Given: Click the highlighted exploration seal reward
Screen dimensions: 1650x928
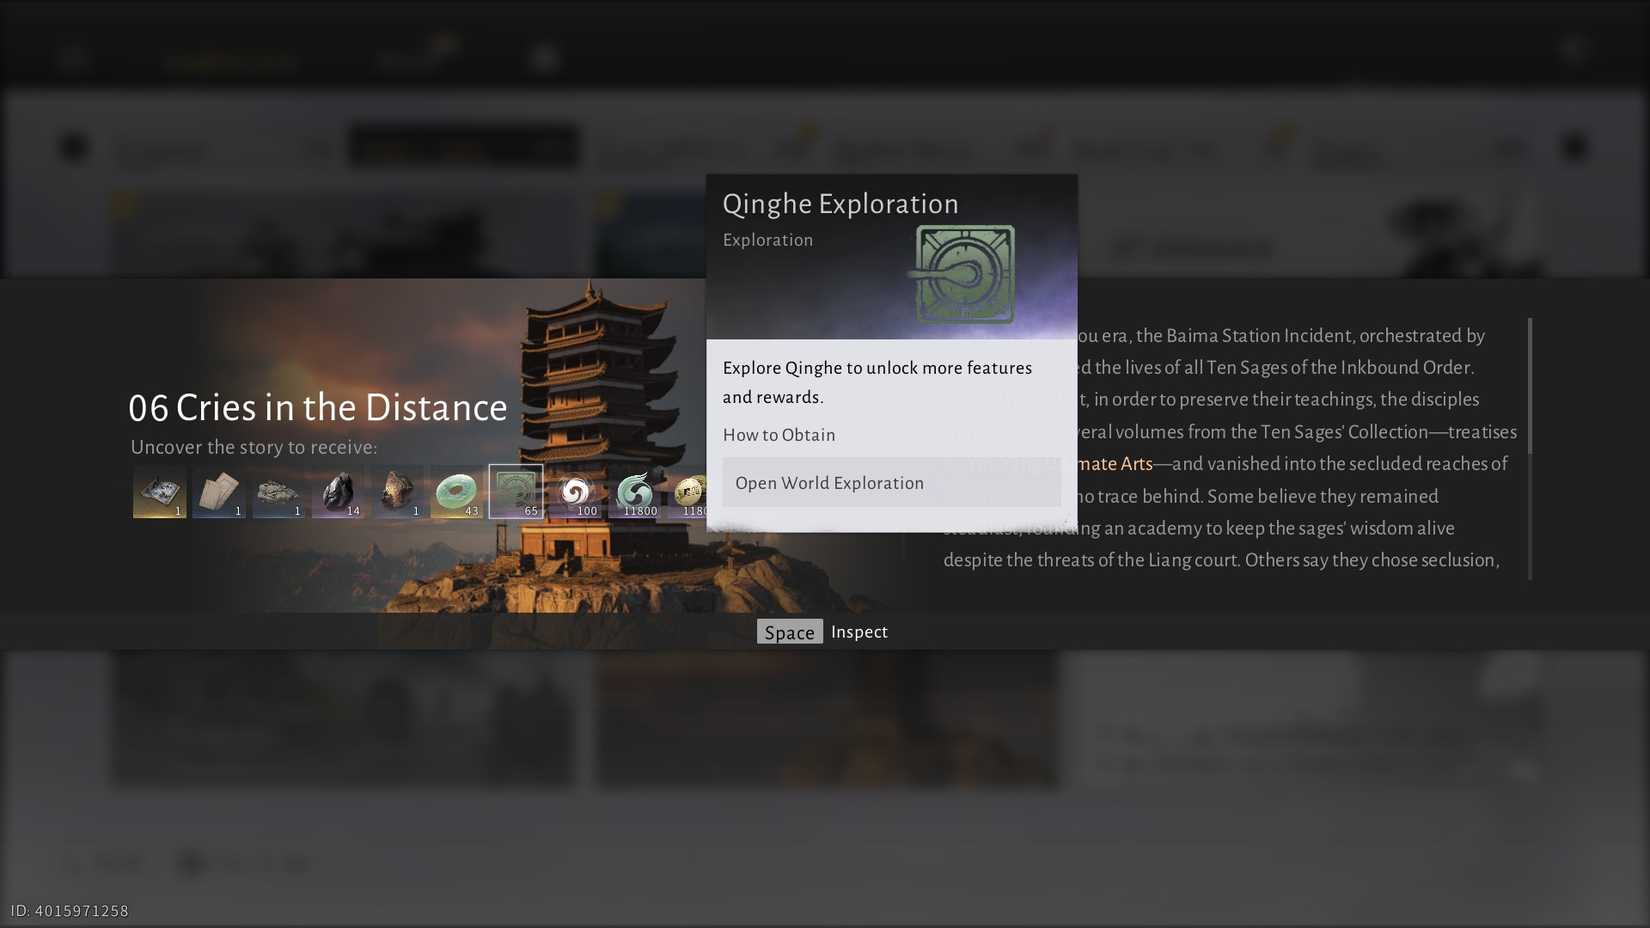Looking at the screenshot, I should tap(518, 491).
